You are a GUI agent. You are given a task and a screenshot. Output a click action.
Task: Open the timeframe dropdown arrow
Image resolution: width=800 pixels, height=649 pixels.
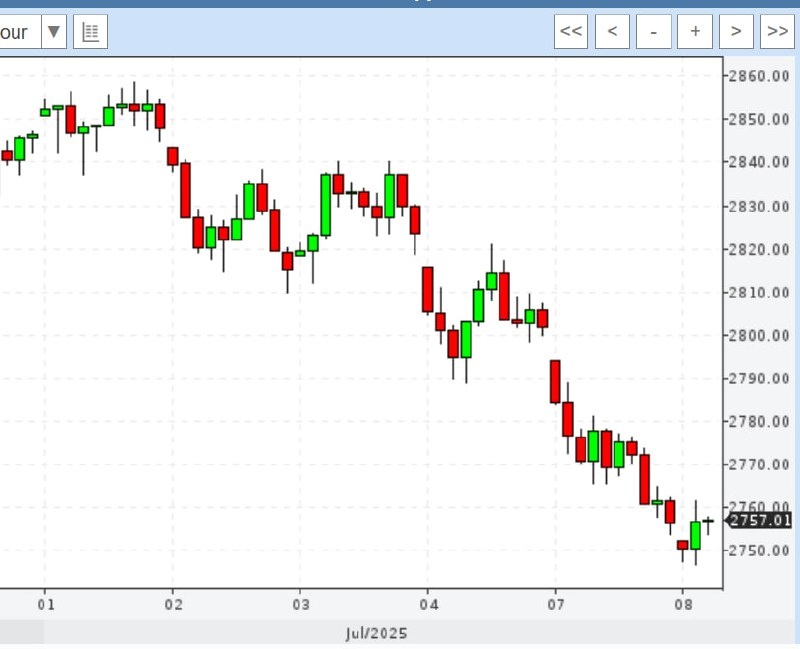tap(54, 32)
